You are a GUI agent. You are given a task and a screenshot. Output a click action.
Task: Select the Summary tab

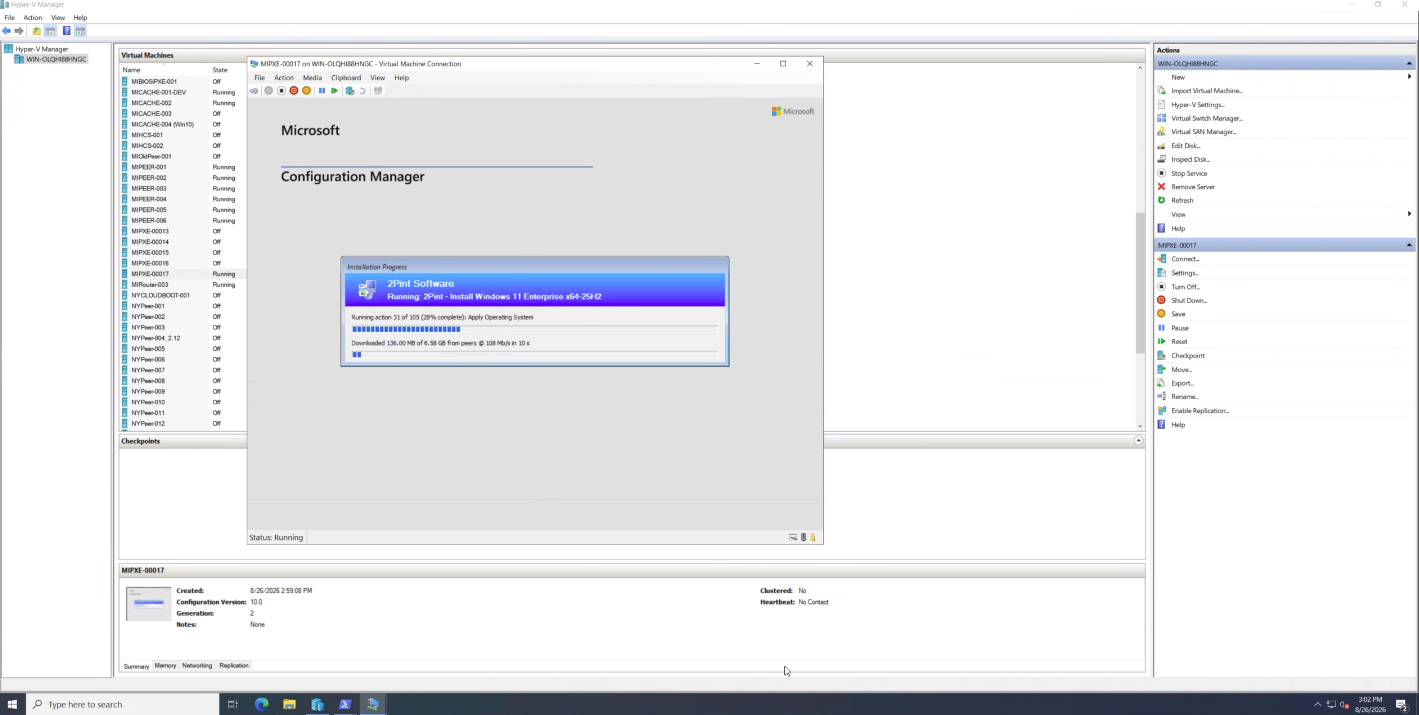tap(136, 666)
